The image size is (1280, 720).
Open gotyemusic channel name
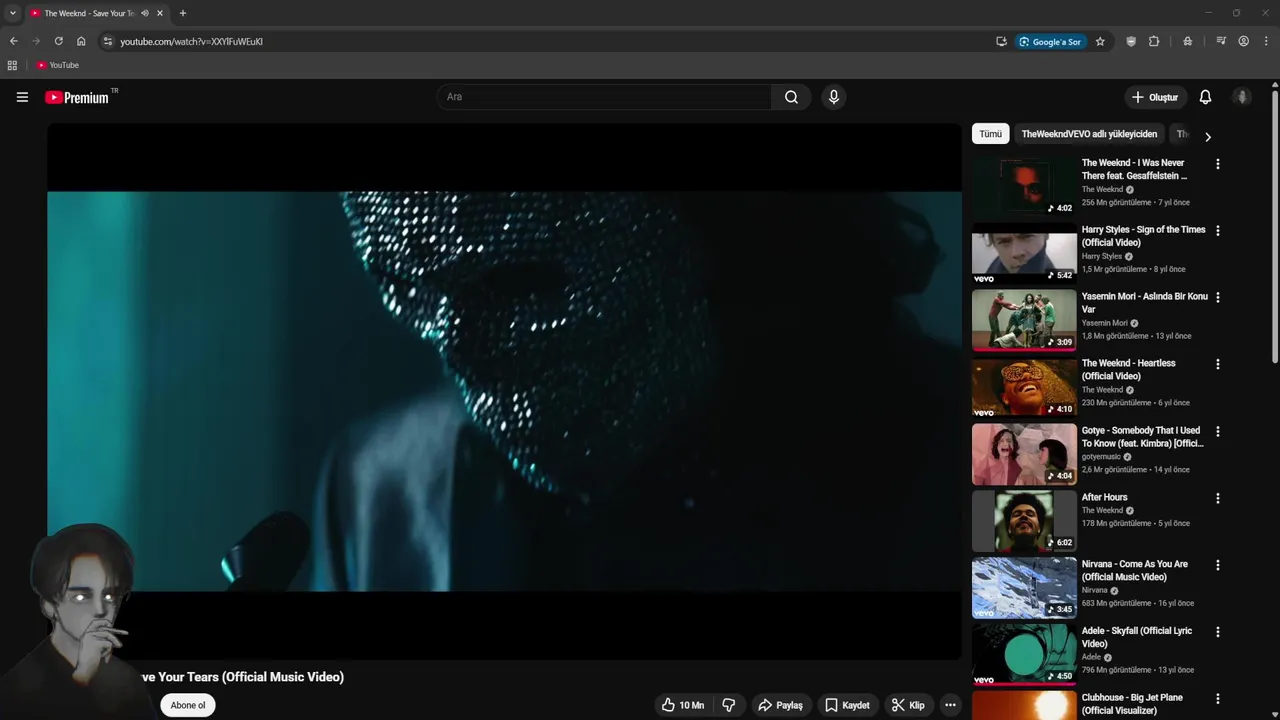1101,457
